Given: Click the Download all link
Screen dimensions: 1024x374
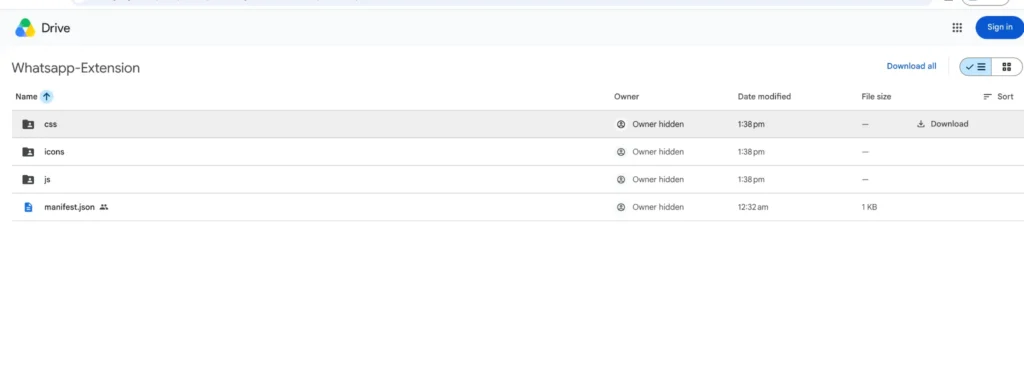Looking at the screenshot, I should 911,66.
